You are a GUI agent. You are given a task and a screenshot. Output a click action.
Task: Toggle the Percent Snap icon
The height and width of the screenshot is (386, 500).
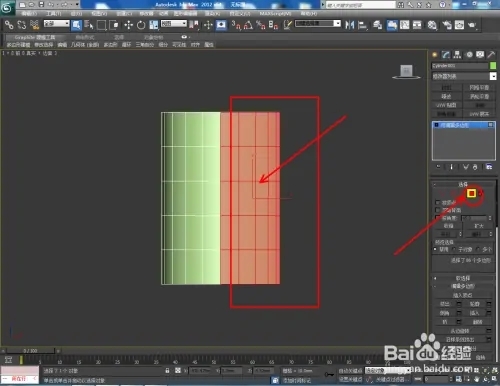pos(261,25)
